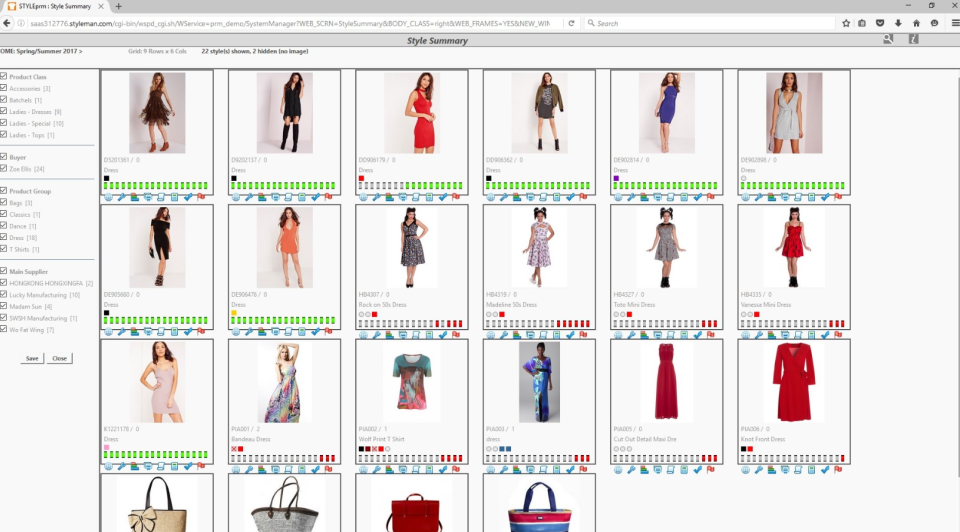The height and width of the screenshot is (532, 960).
Task: Click calculator icon under style DD906179
Action: pos(429,197)
